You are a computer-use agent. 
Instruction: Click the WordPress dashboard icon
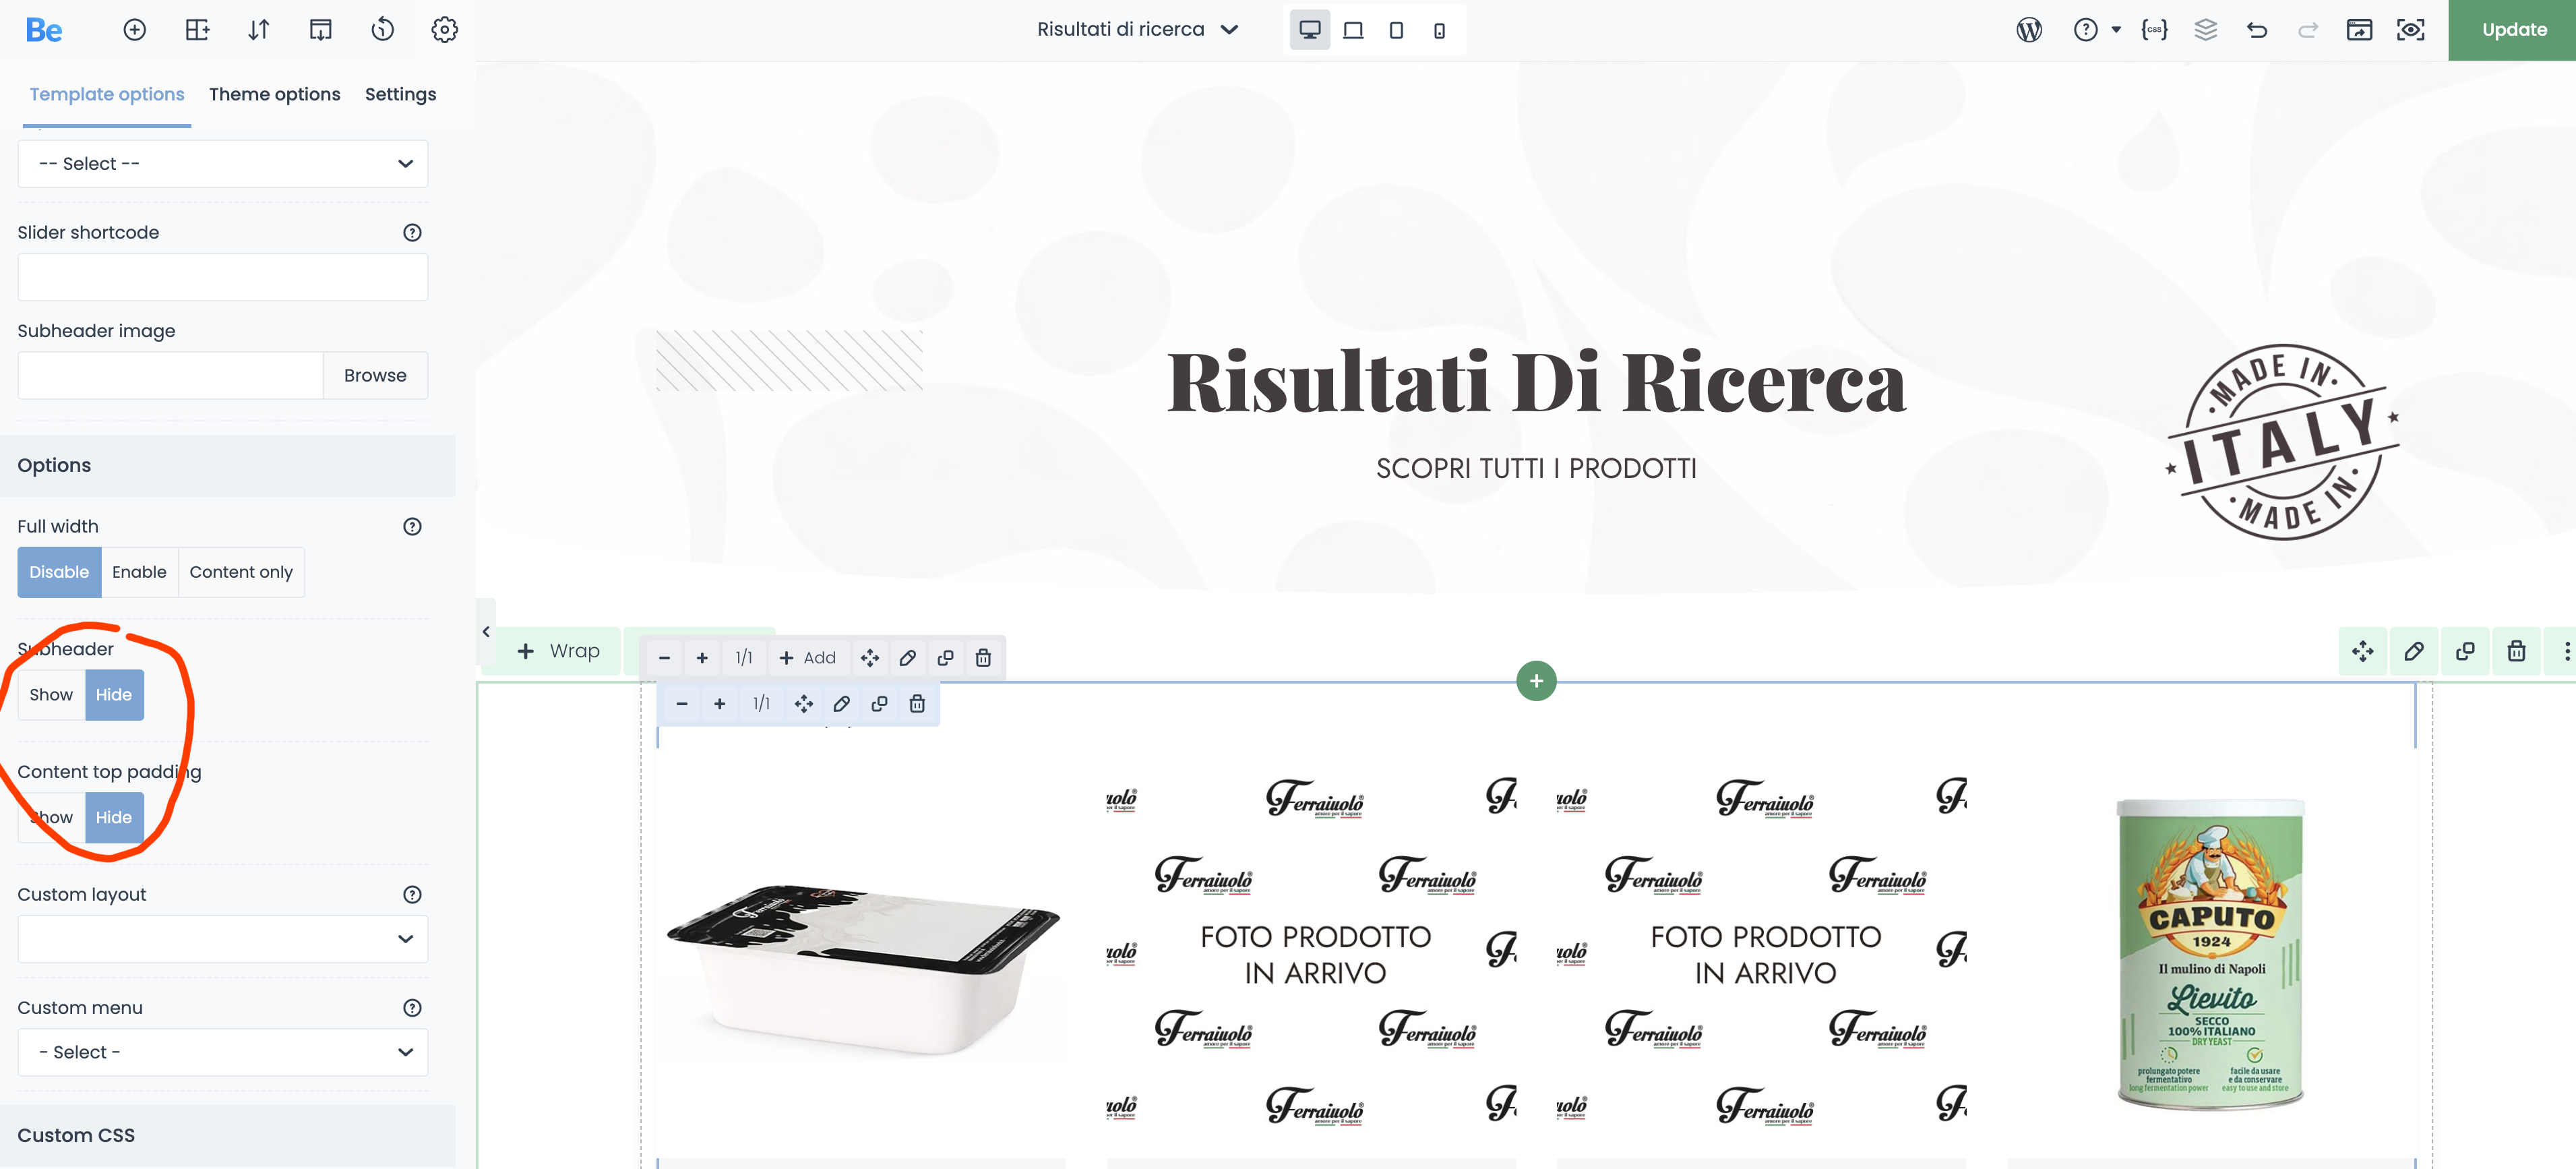tap(2029, 30)
